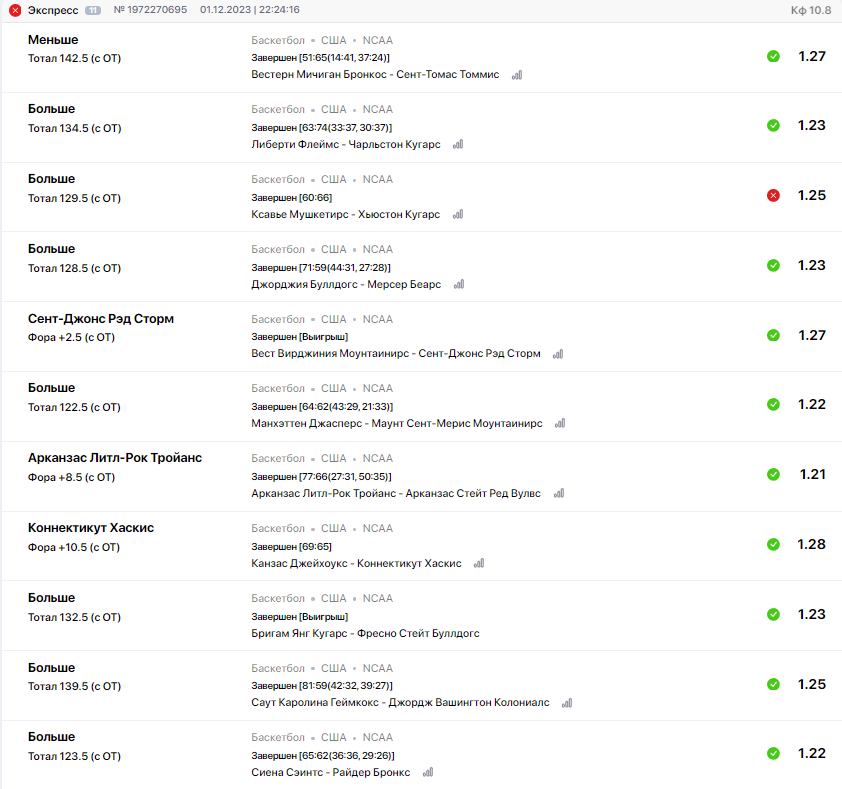Screen dimensions: 842x789
Task: Click the total odds Кф 10.8
Action: 811,10
